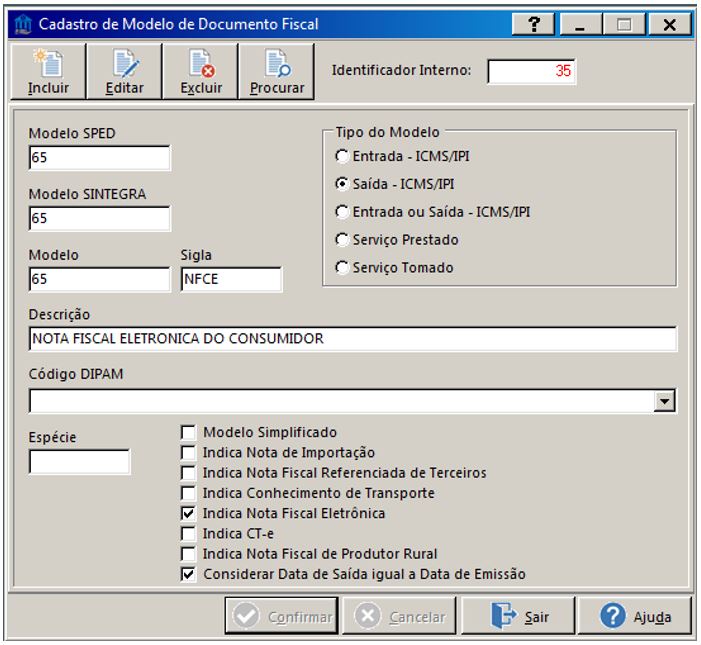Click the Cancelar button
This screenshot has width=701, height=645.
(399, 616)
